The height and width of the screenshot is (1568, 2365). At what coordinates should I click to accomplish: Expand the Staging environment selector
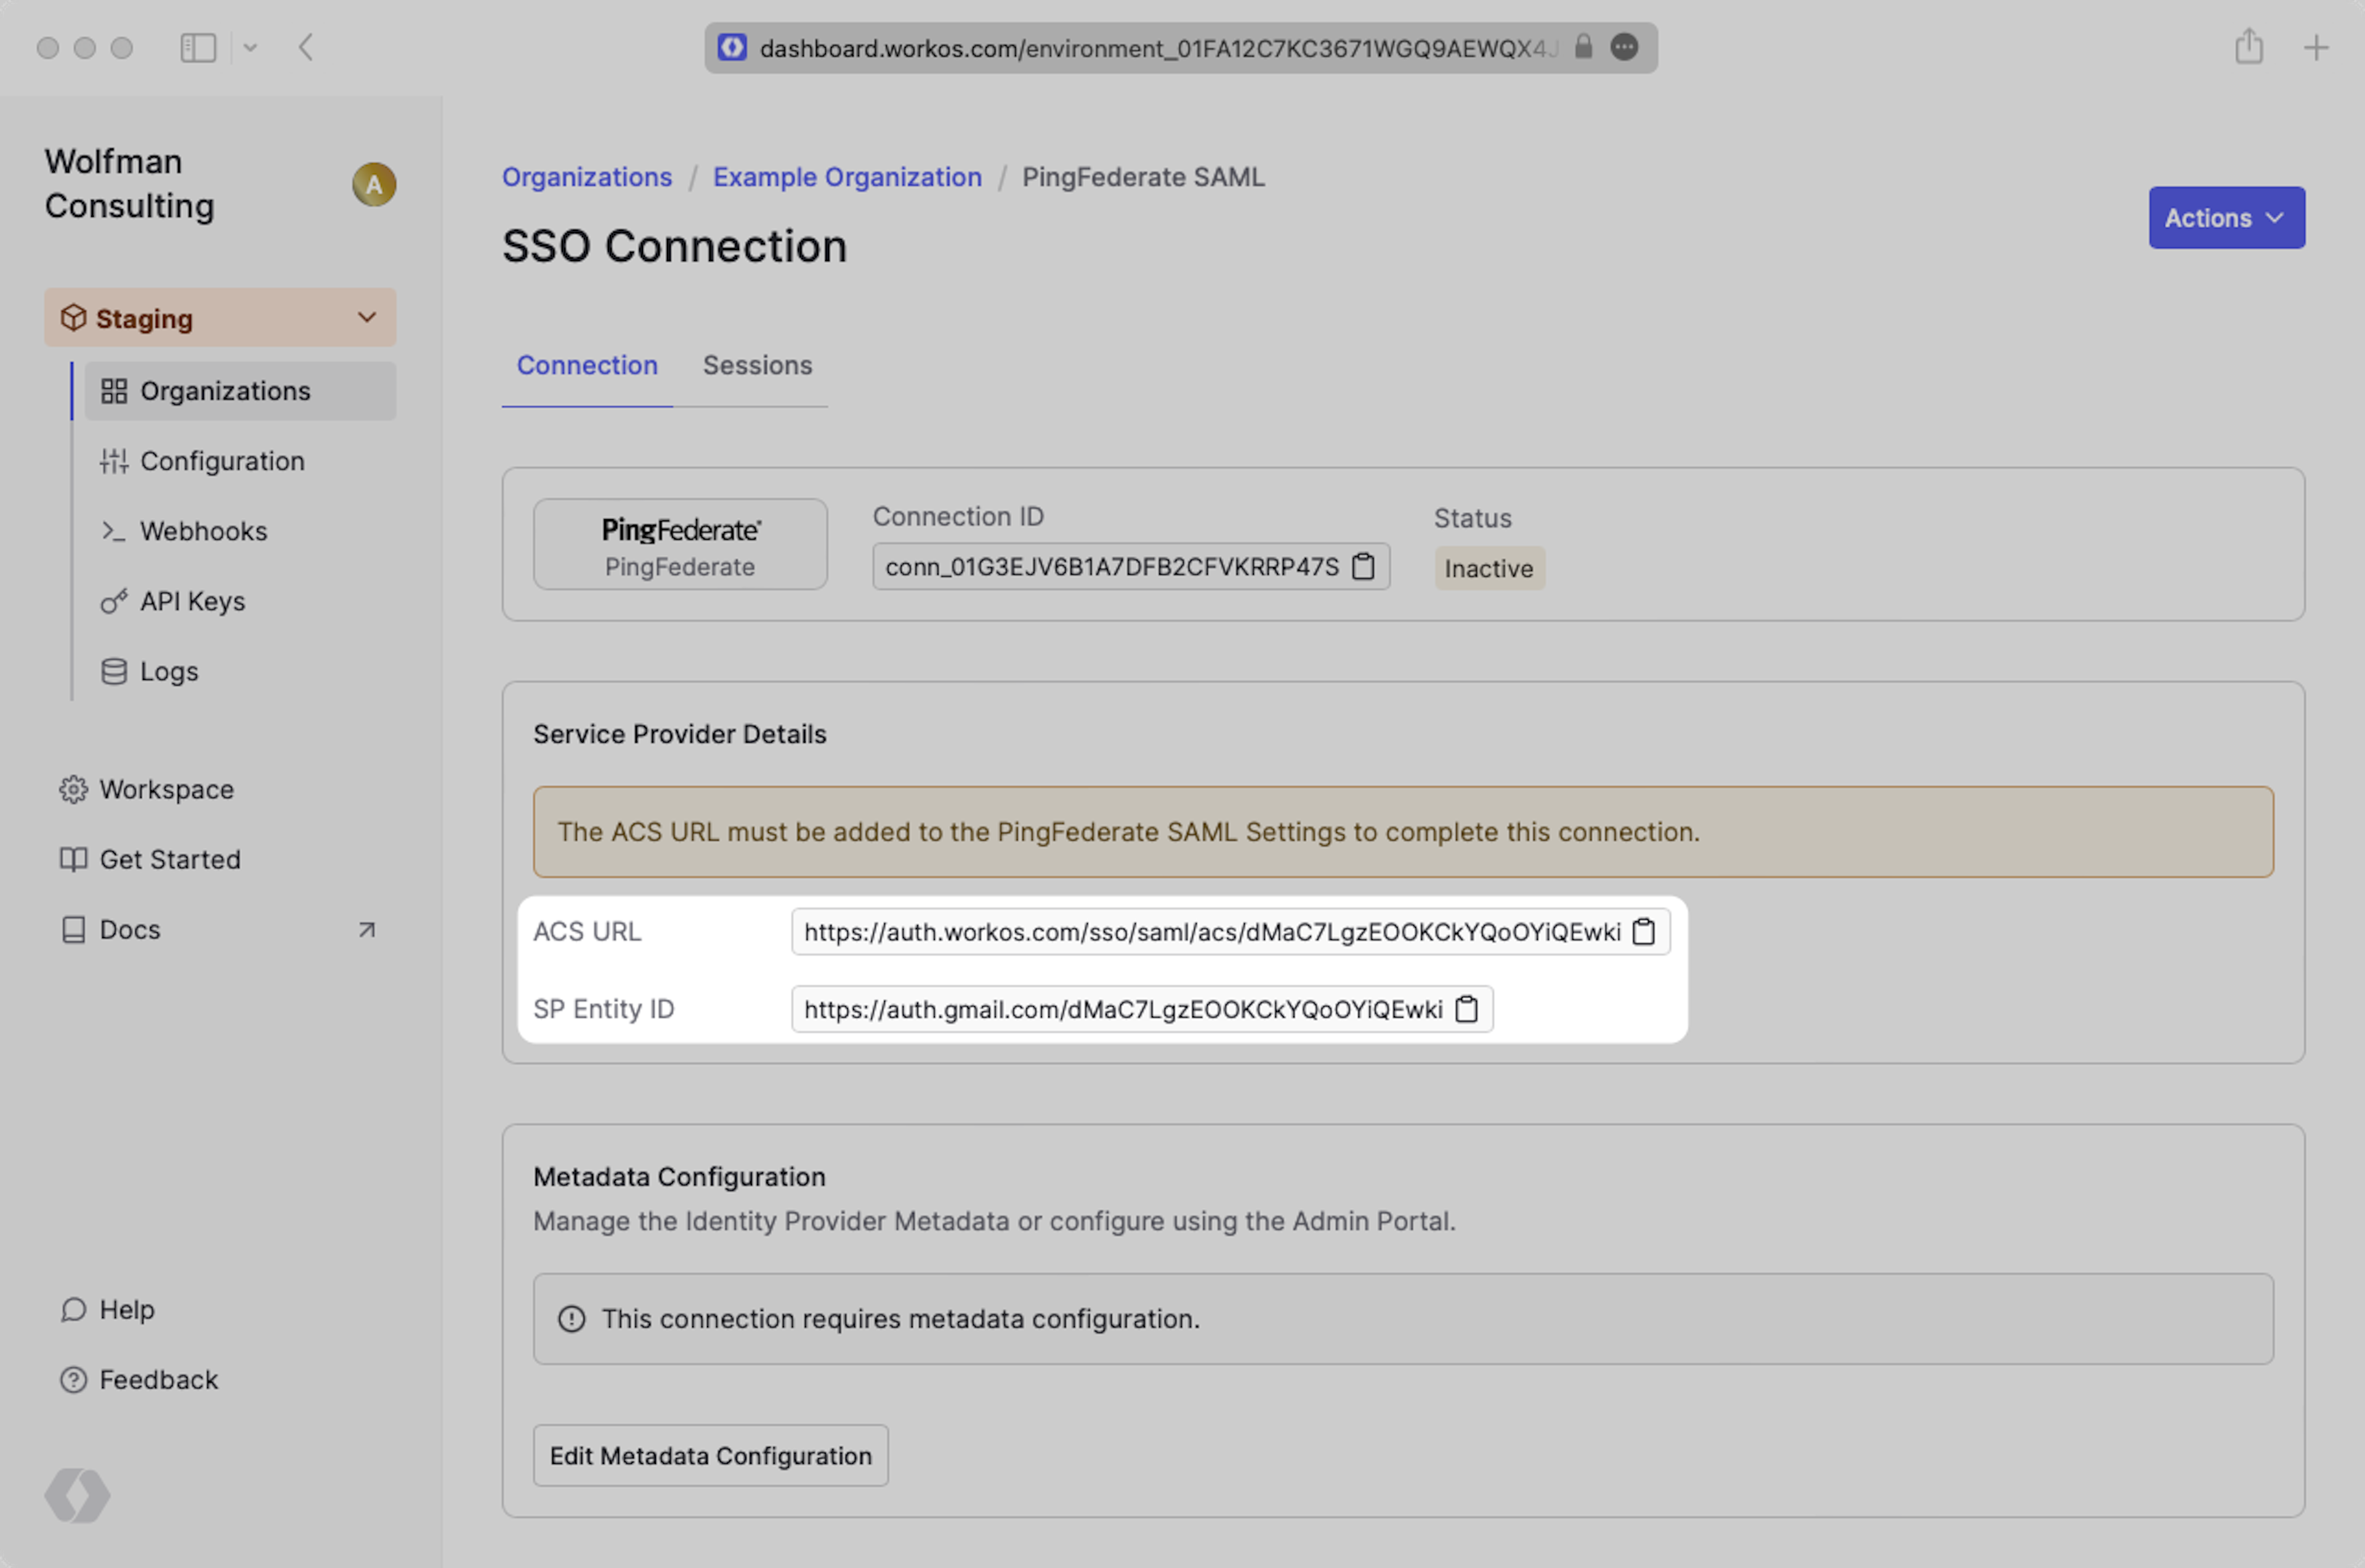[220, 318]
